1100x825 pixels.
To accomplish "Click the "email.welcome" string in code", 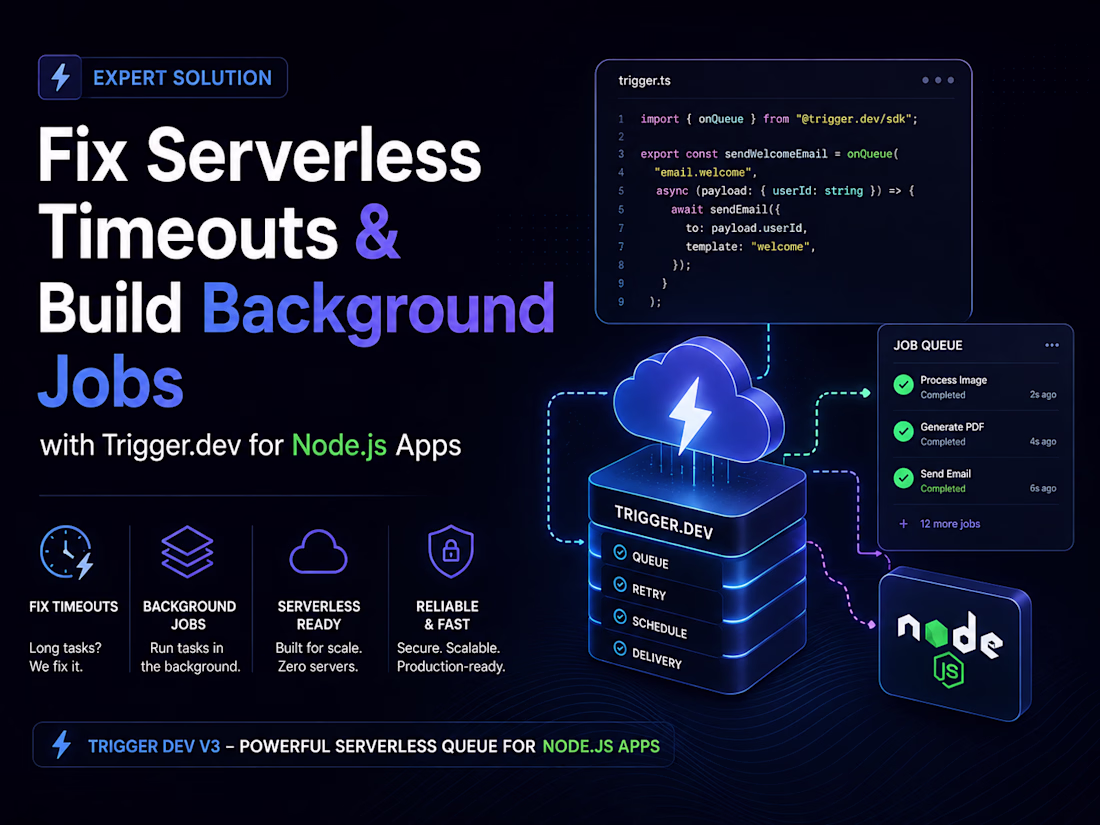I will [x=702, y=173].
